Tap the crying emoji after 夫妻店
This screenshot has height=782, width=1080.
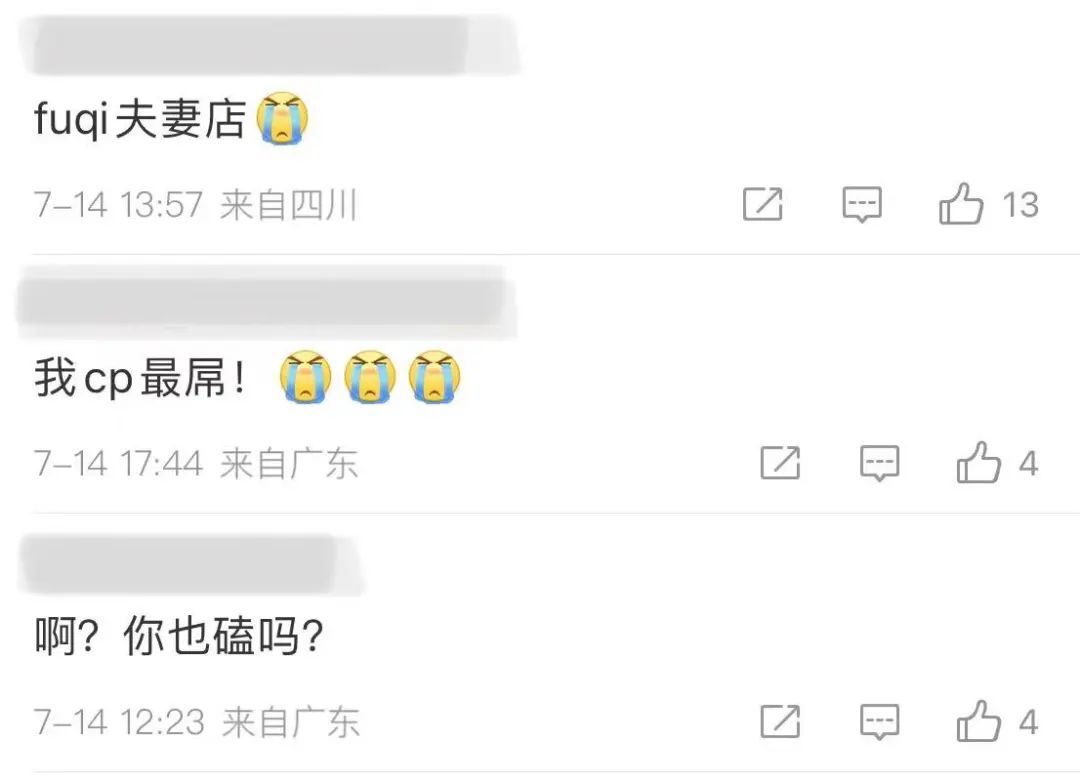point(282,118)
